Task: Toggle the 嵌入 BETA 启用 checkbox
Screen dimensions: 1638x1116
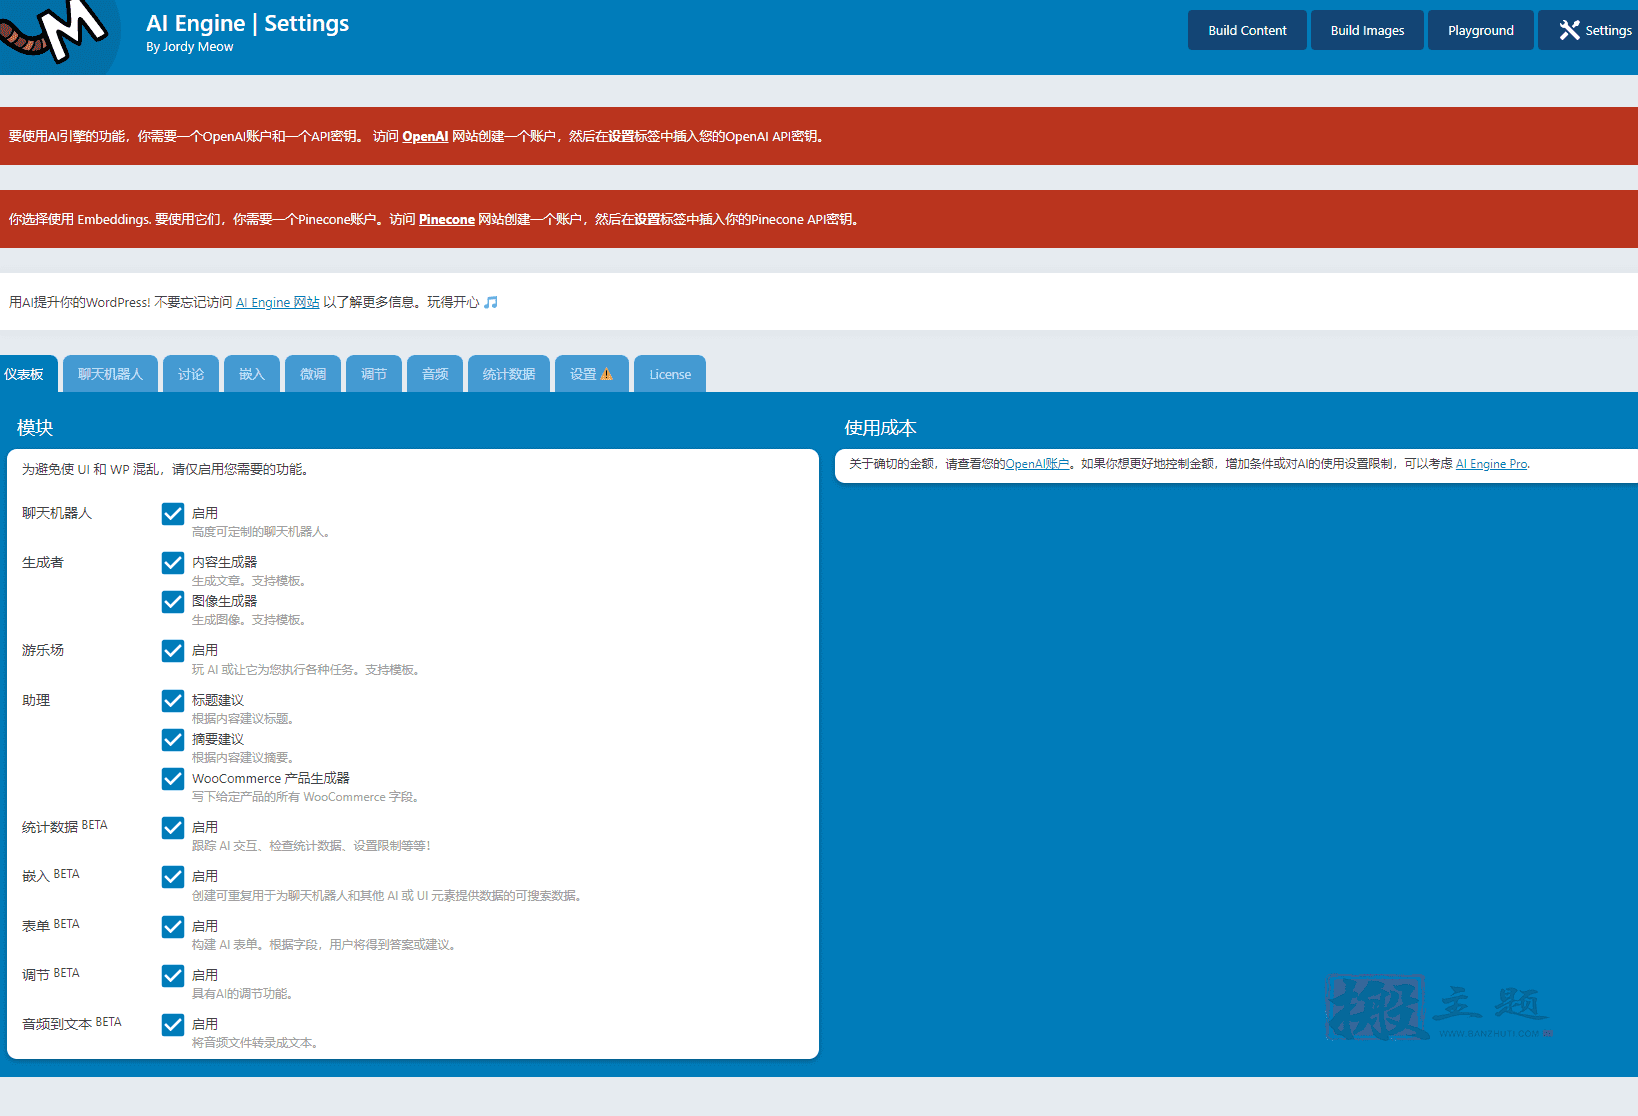Action: click(x=173, y=877)
